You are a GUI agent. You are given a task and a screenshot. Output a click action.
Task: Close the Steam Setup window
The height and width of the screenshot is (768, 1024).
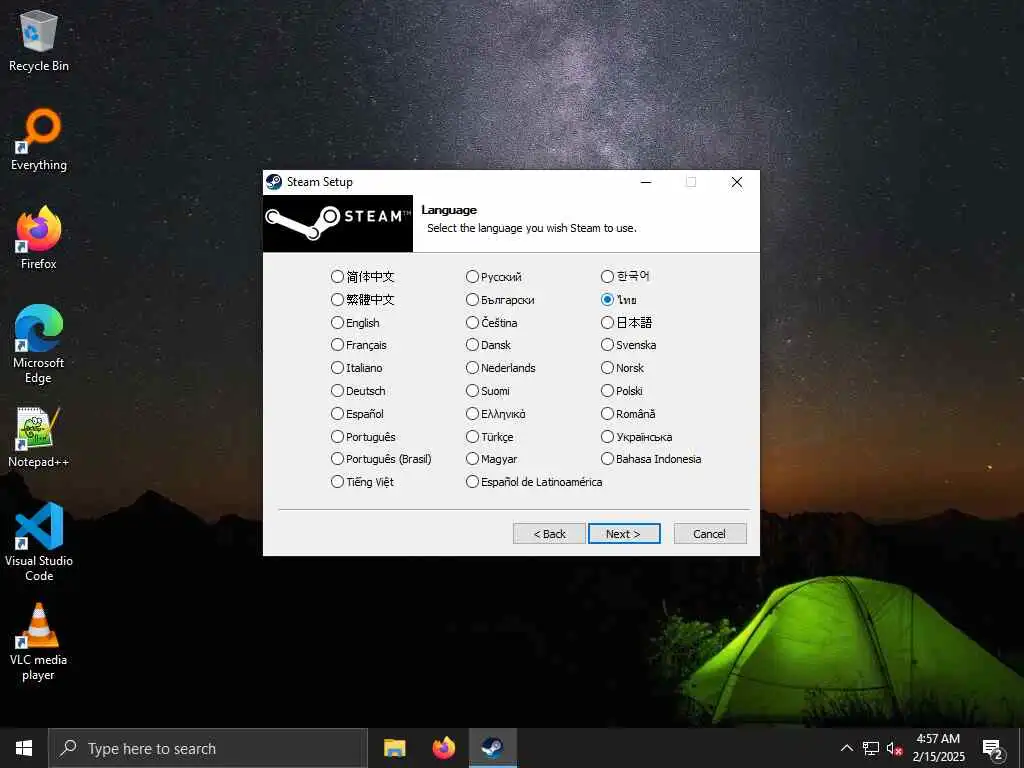pos(737,182)
